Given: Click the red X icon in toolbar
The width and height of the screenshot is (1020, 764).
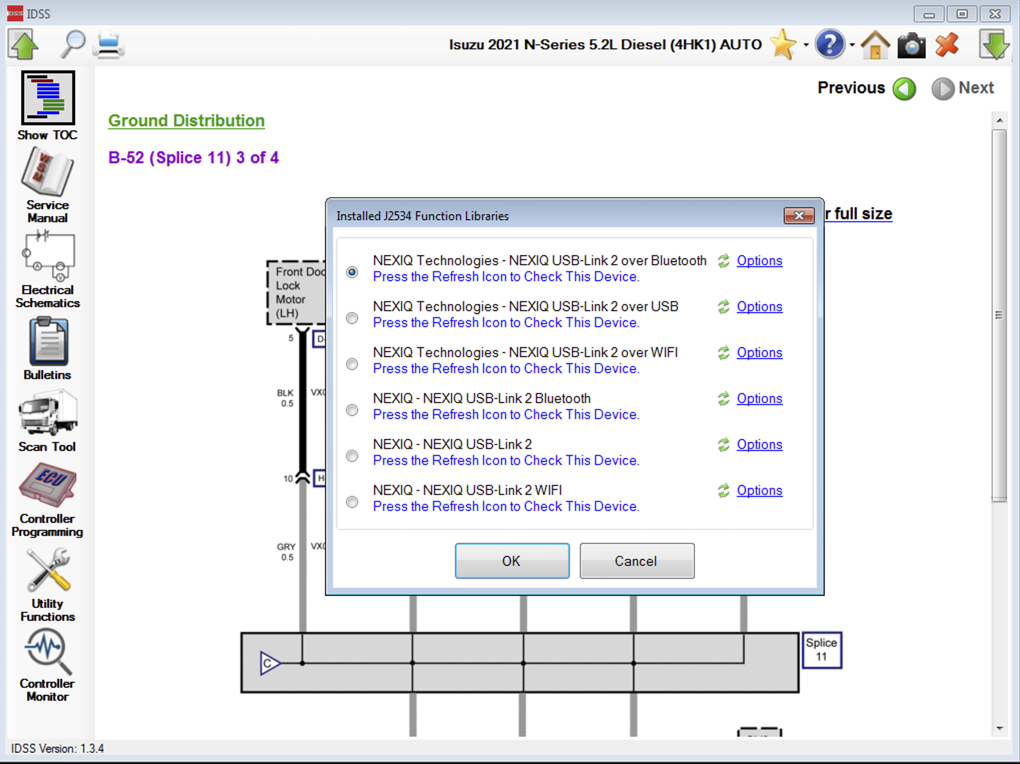Looking at the screenshot, I should tap(947, 45).
